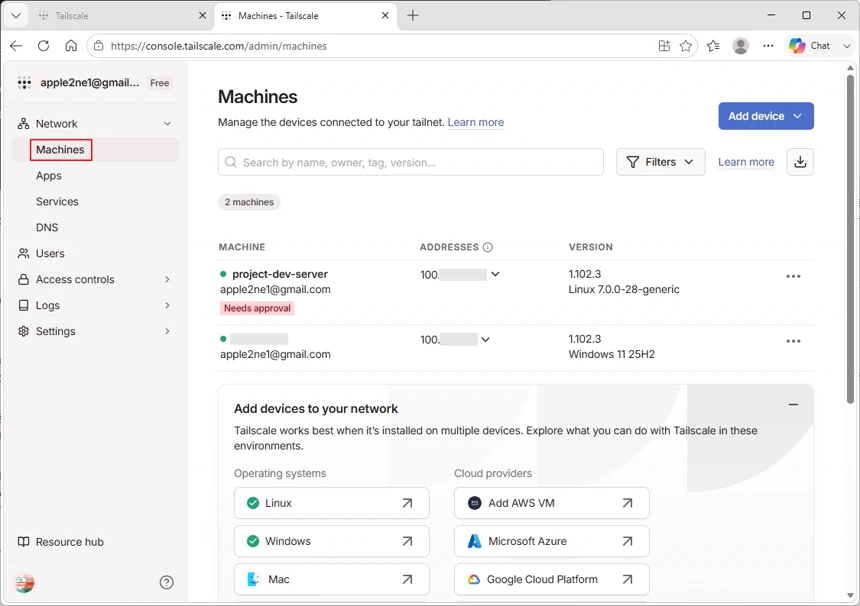The width and height of the screenshot is (860, 606).
Task: Open Google Cloud Platform option
Action: (x=552, y=579)
